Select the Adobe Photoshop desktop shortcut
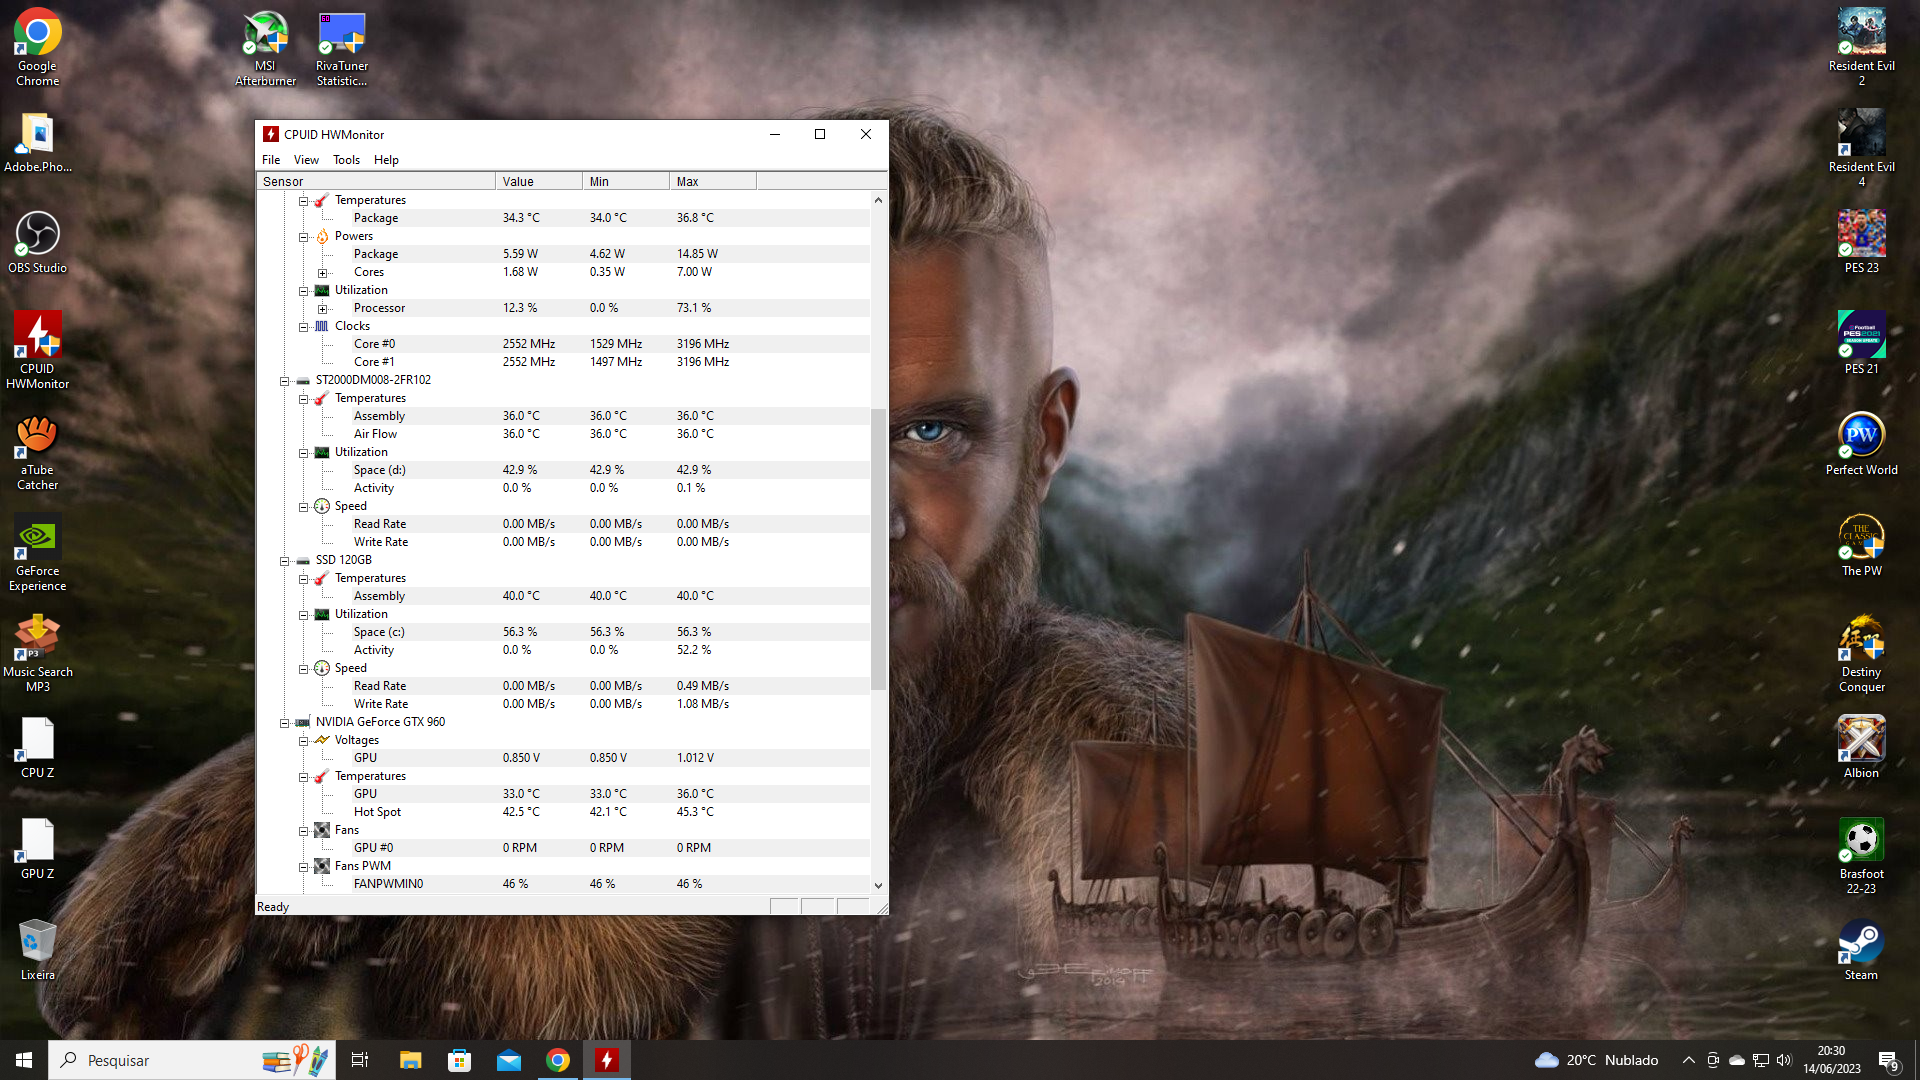This screenshot has width=1920, height=1080. point(37,142)
